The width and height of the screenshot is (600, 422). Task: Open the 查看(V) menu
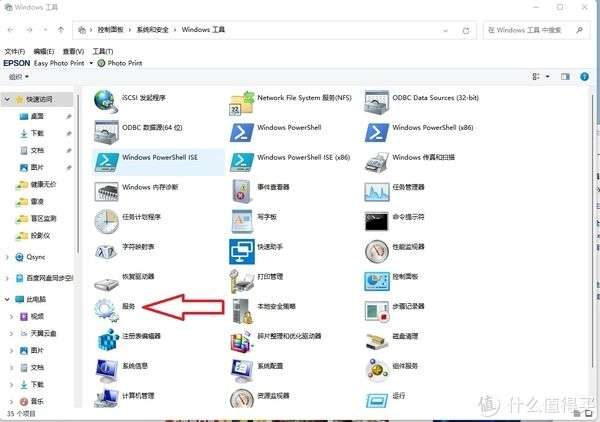coord(73,51)
